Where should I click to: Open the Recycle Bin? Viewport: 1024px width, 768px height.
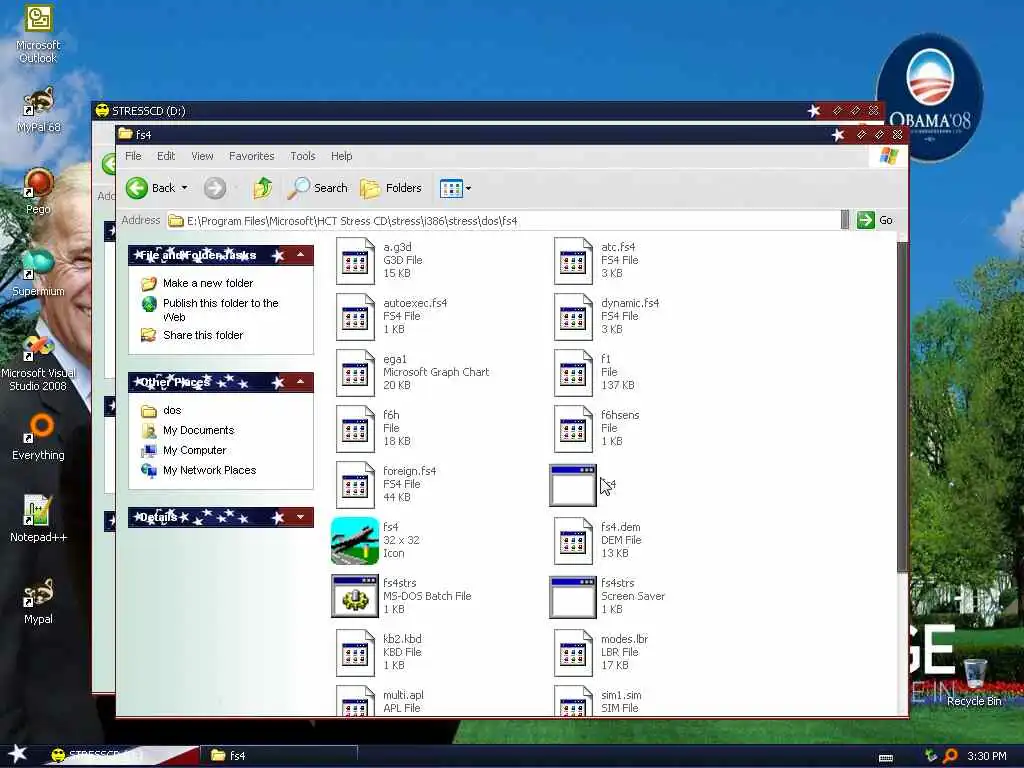point(974,682)
